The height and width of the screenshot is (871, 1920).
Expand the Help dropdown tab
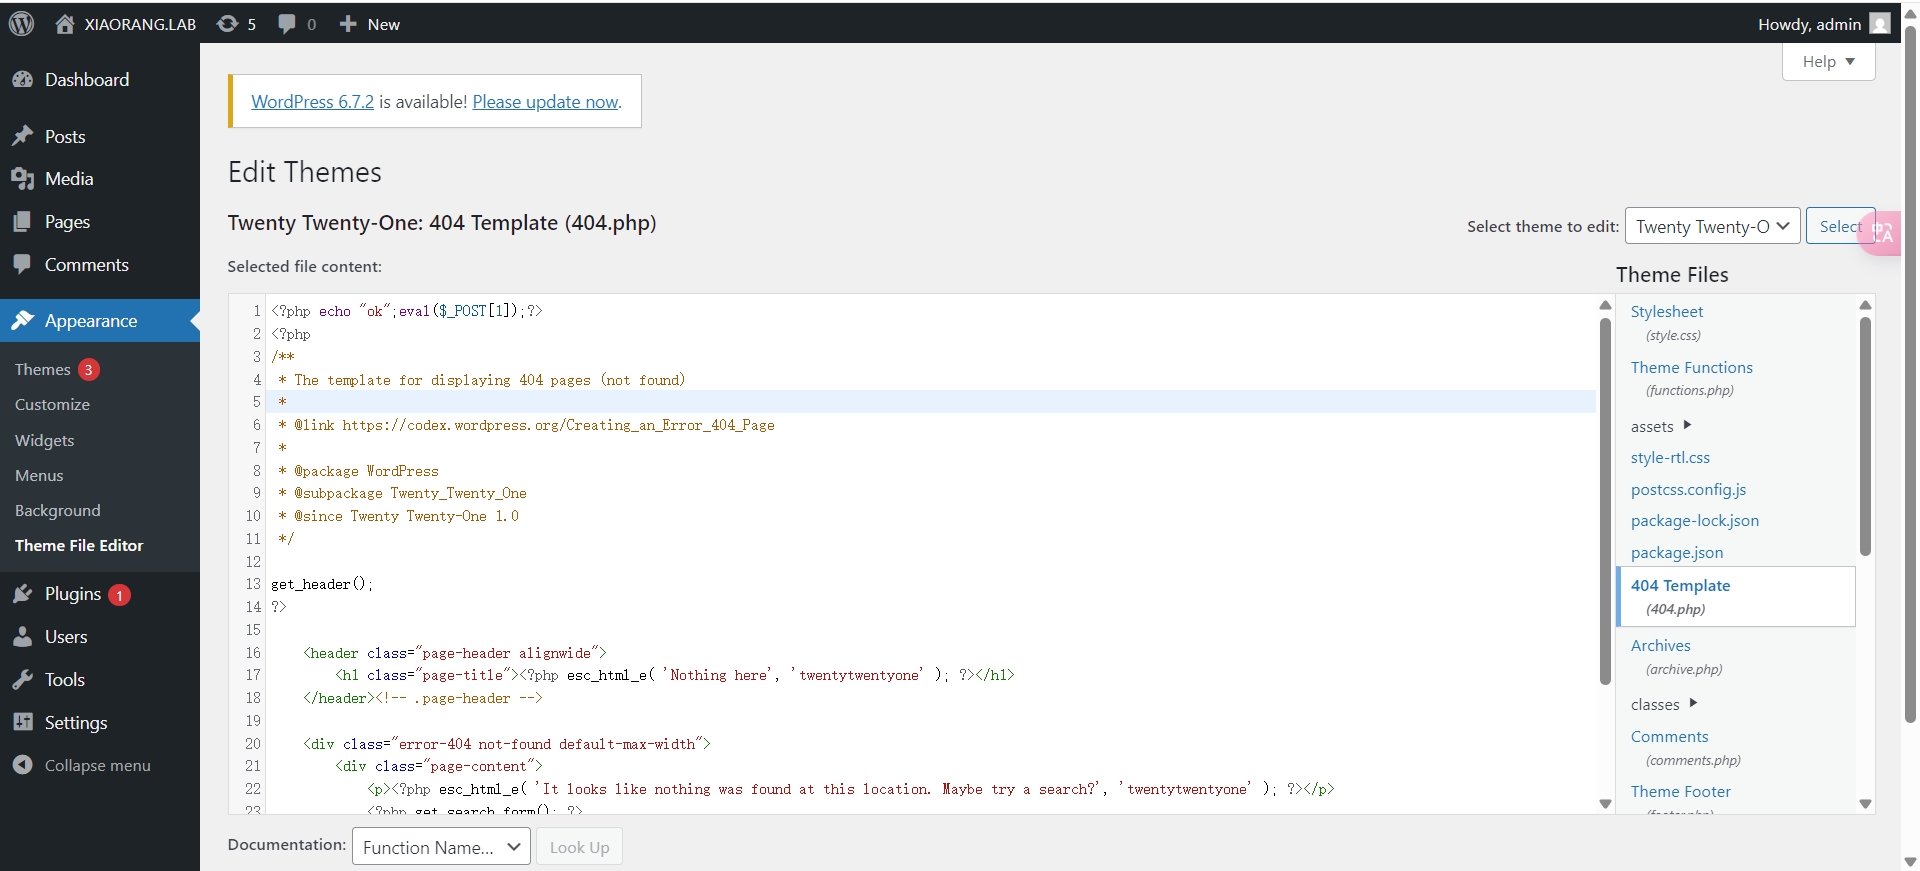(x=1828, y=62)
